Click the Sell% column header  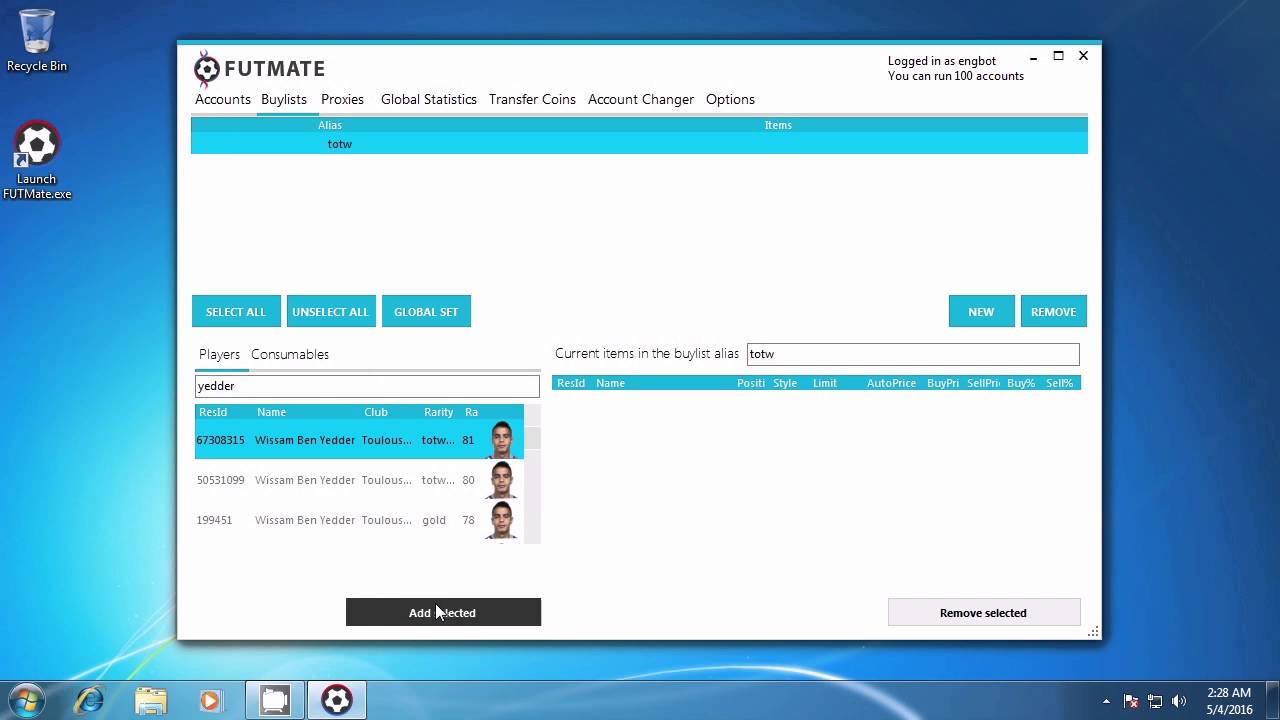point(1060,383)
